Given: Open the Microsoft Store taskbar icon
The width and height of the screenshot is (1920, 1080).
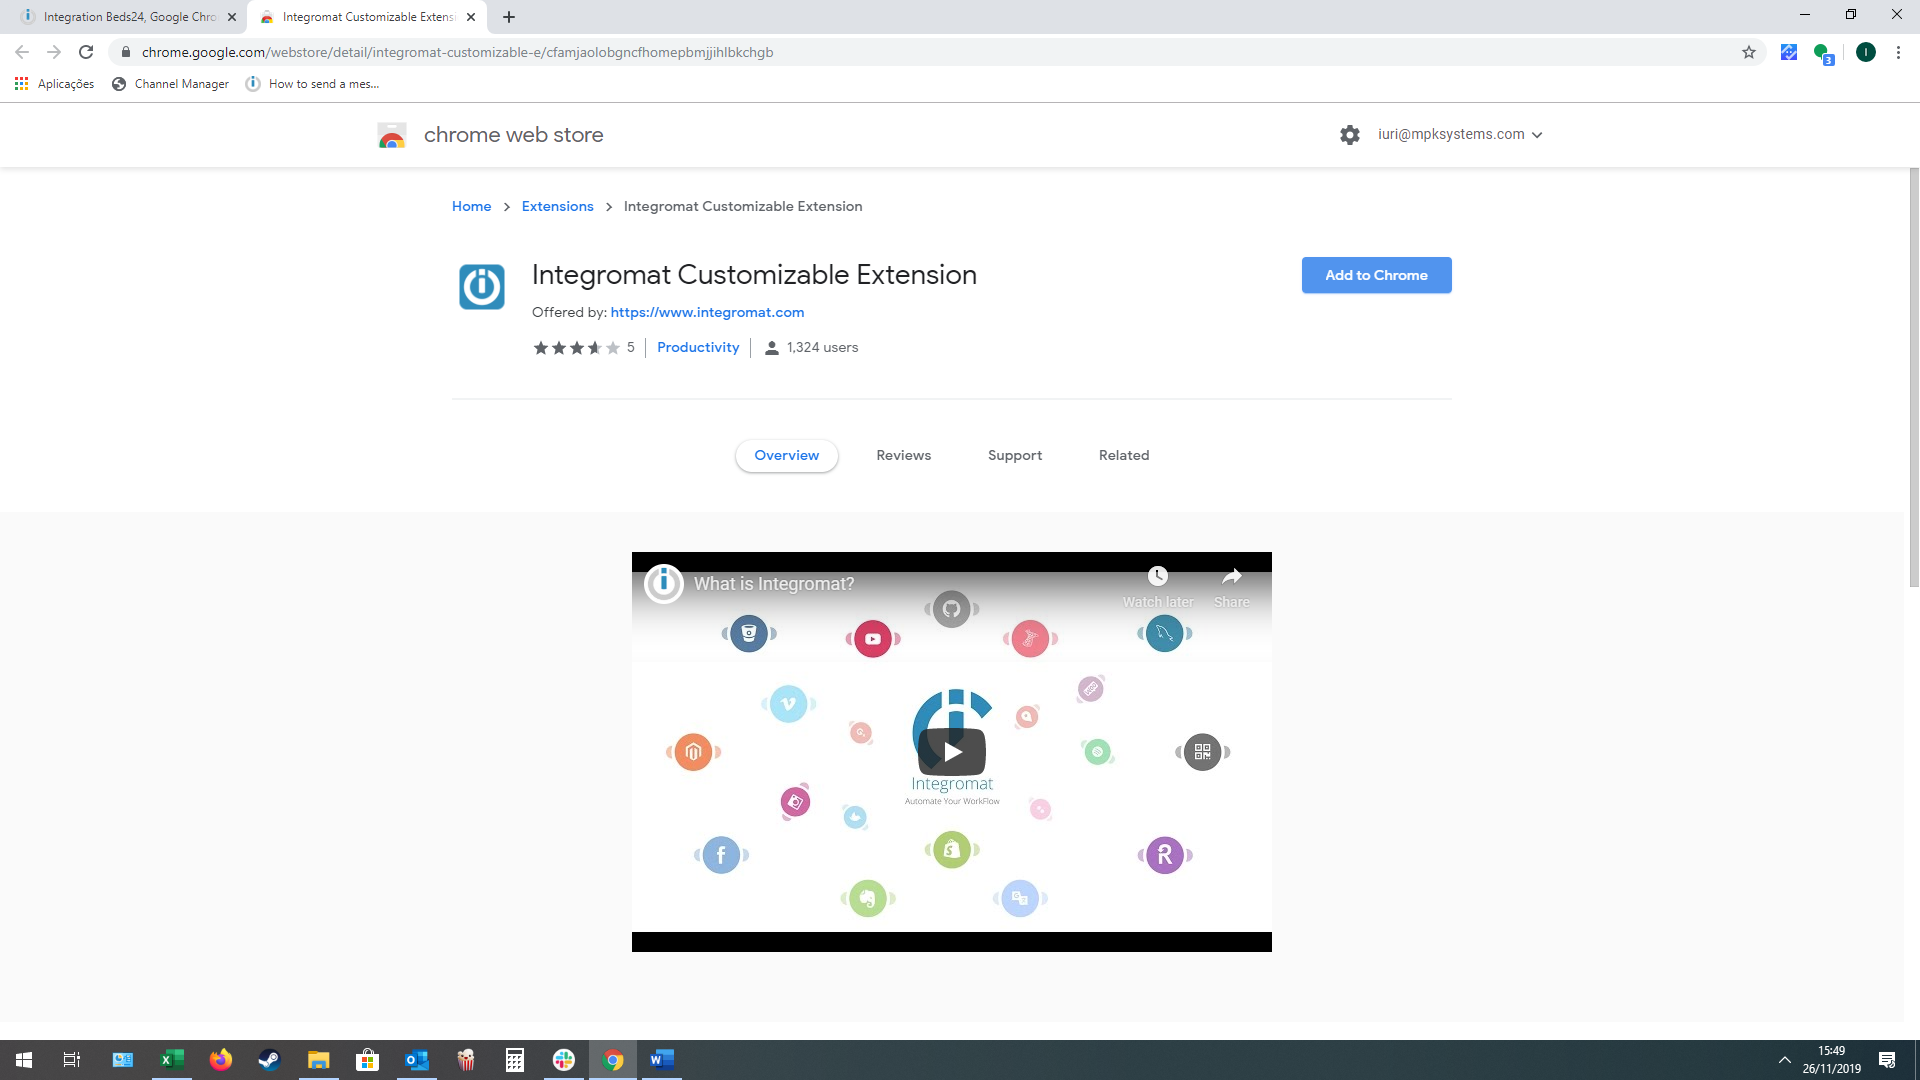Looking at the screenshot, I should click(x=368, y=1060).
